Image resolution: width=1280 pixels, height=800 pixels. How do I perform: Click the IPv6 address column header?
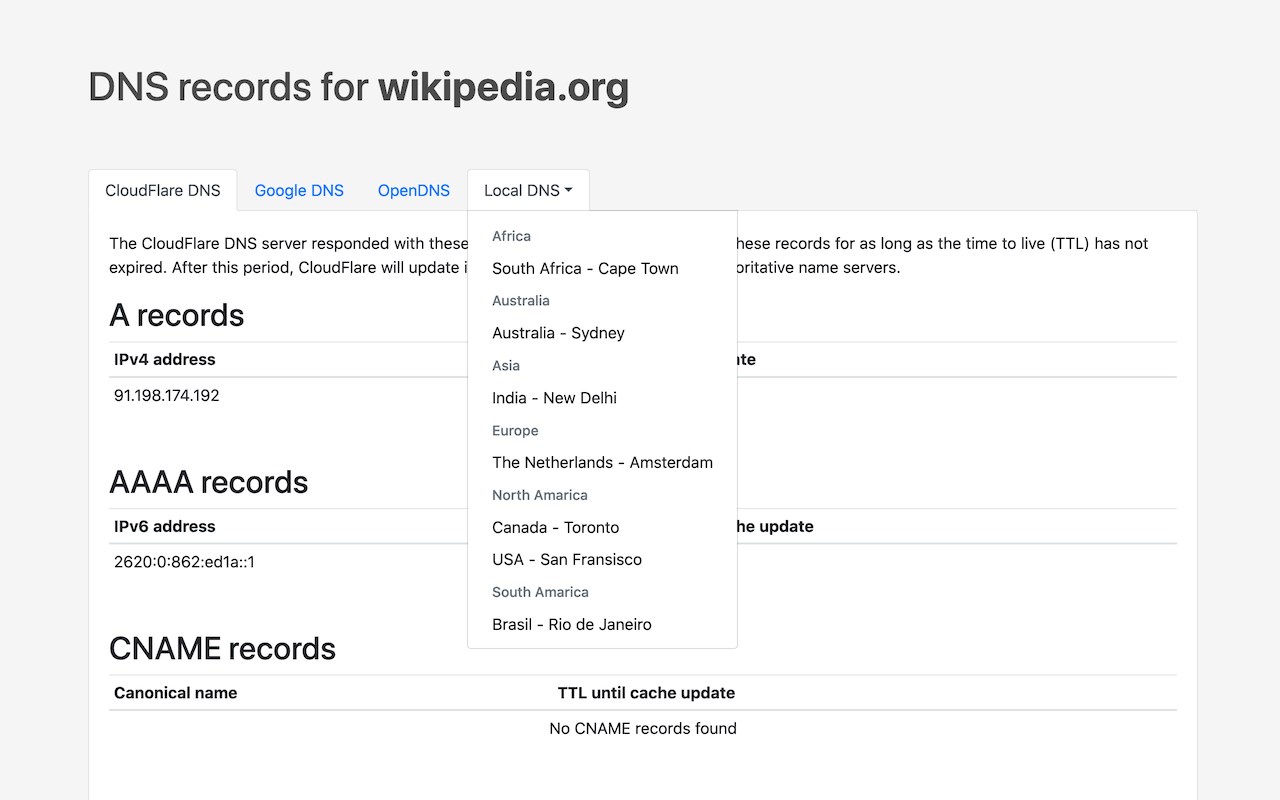click(x=165, y=526)
